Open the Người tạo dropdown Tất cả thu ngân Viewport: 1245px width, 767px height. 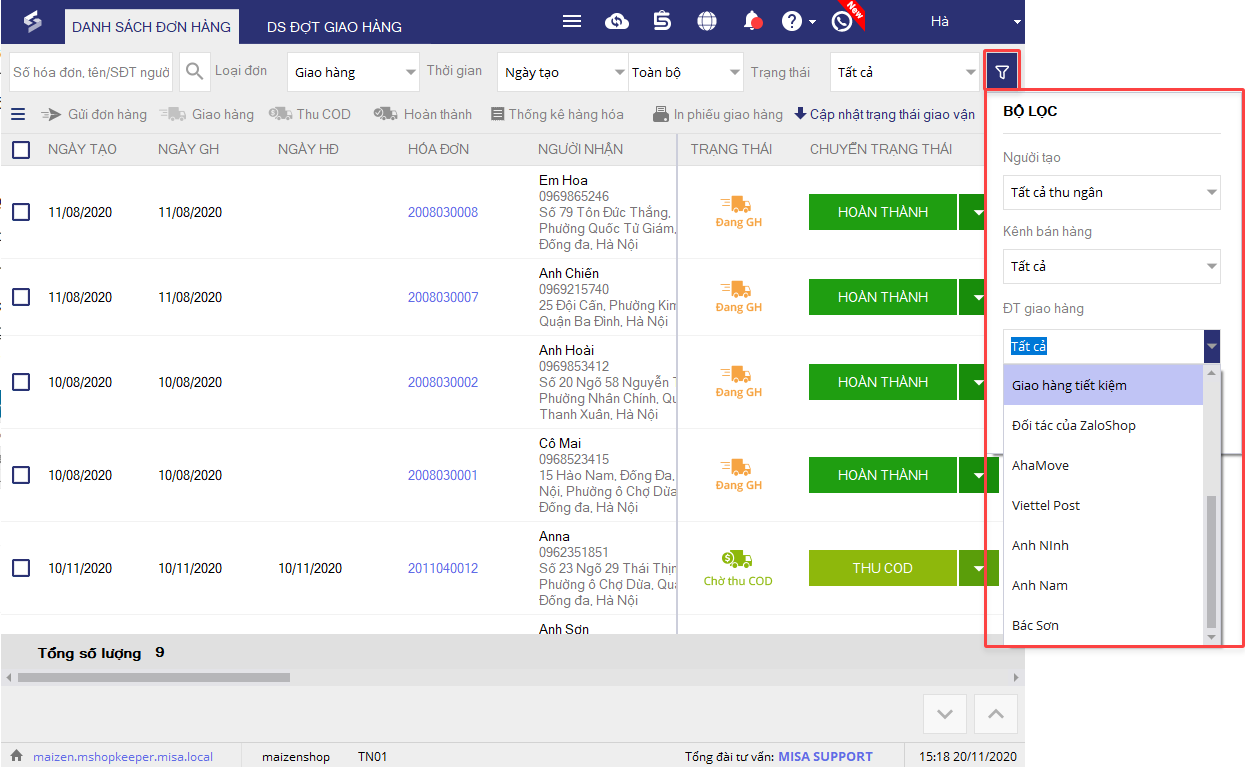coord(1111,192)
